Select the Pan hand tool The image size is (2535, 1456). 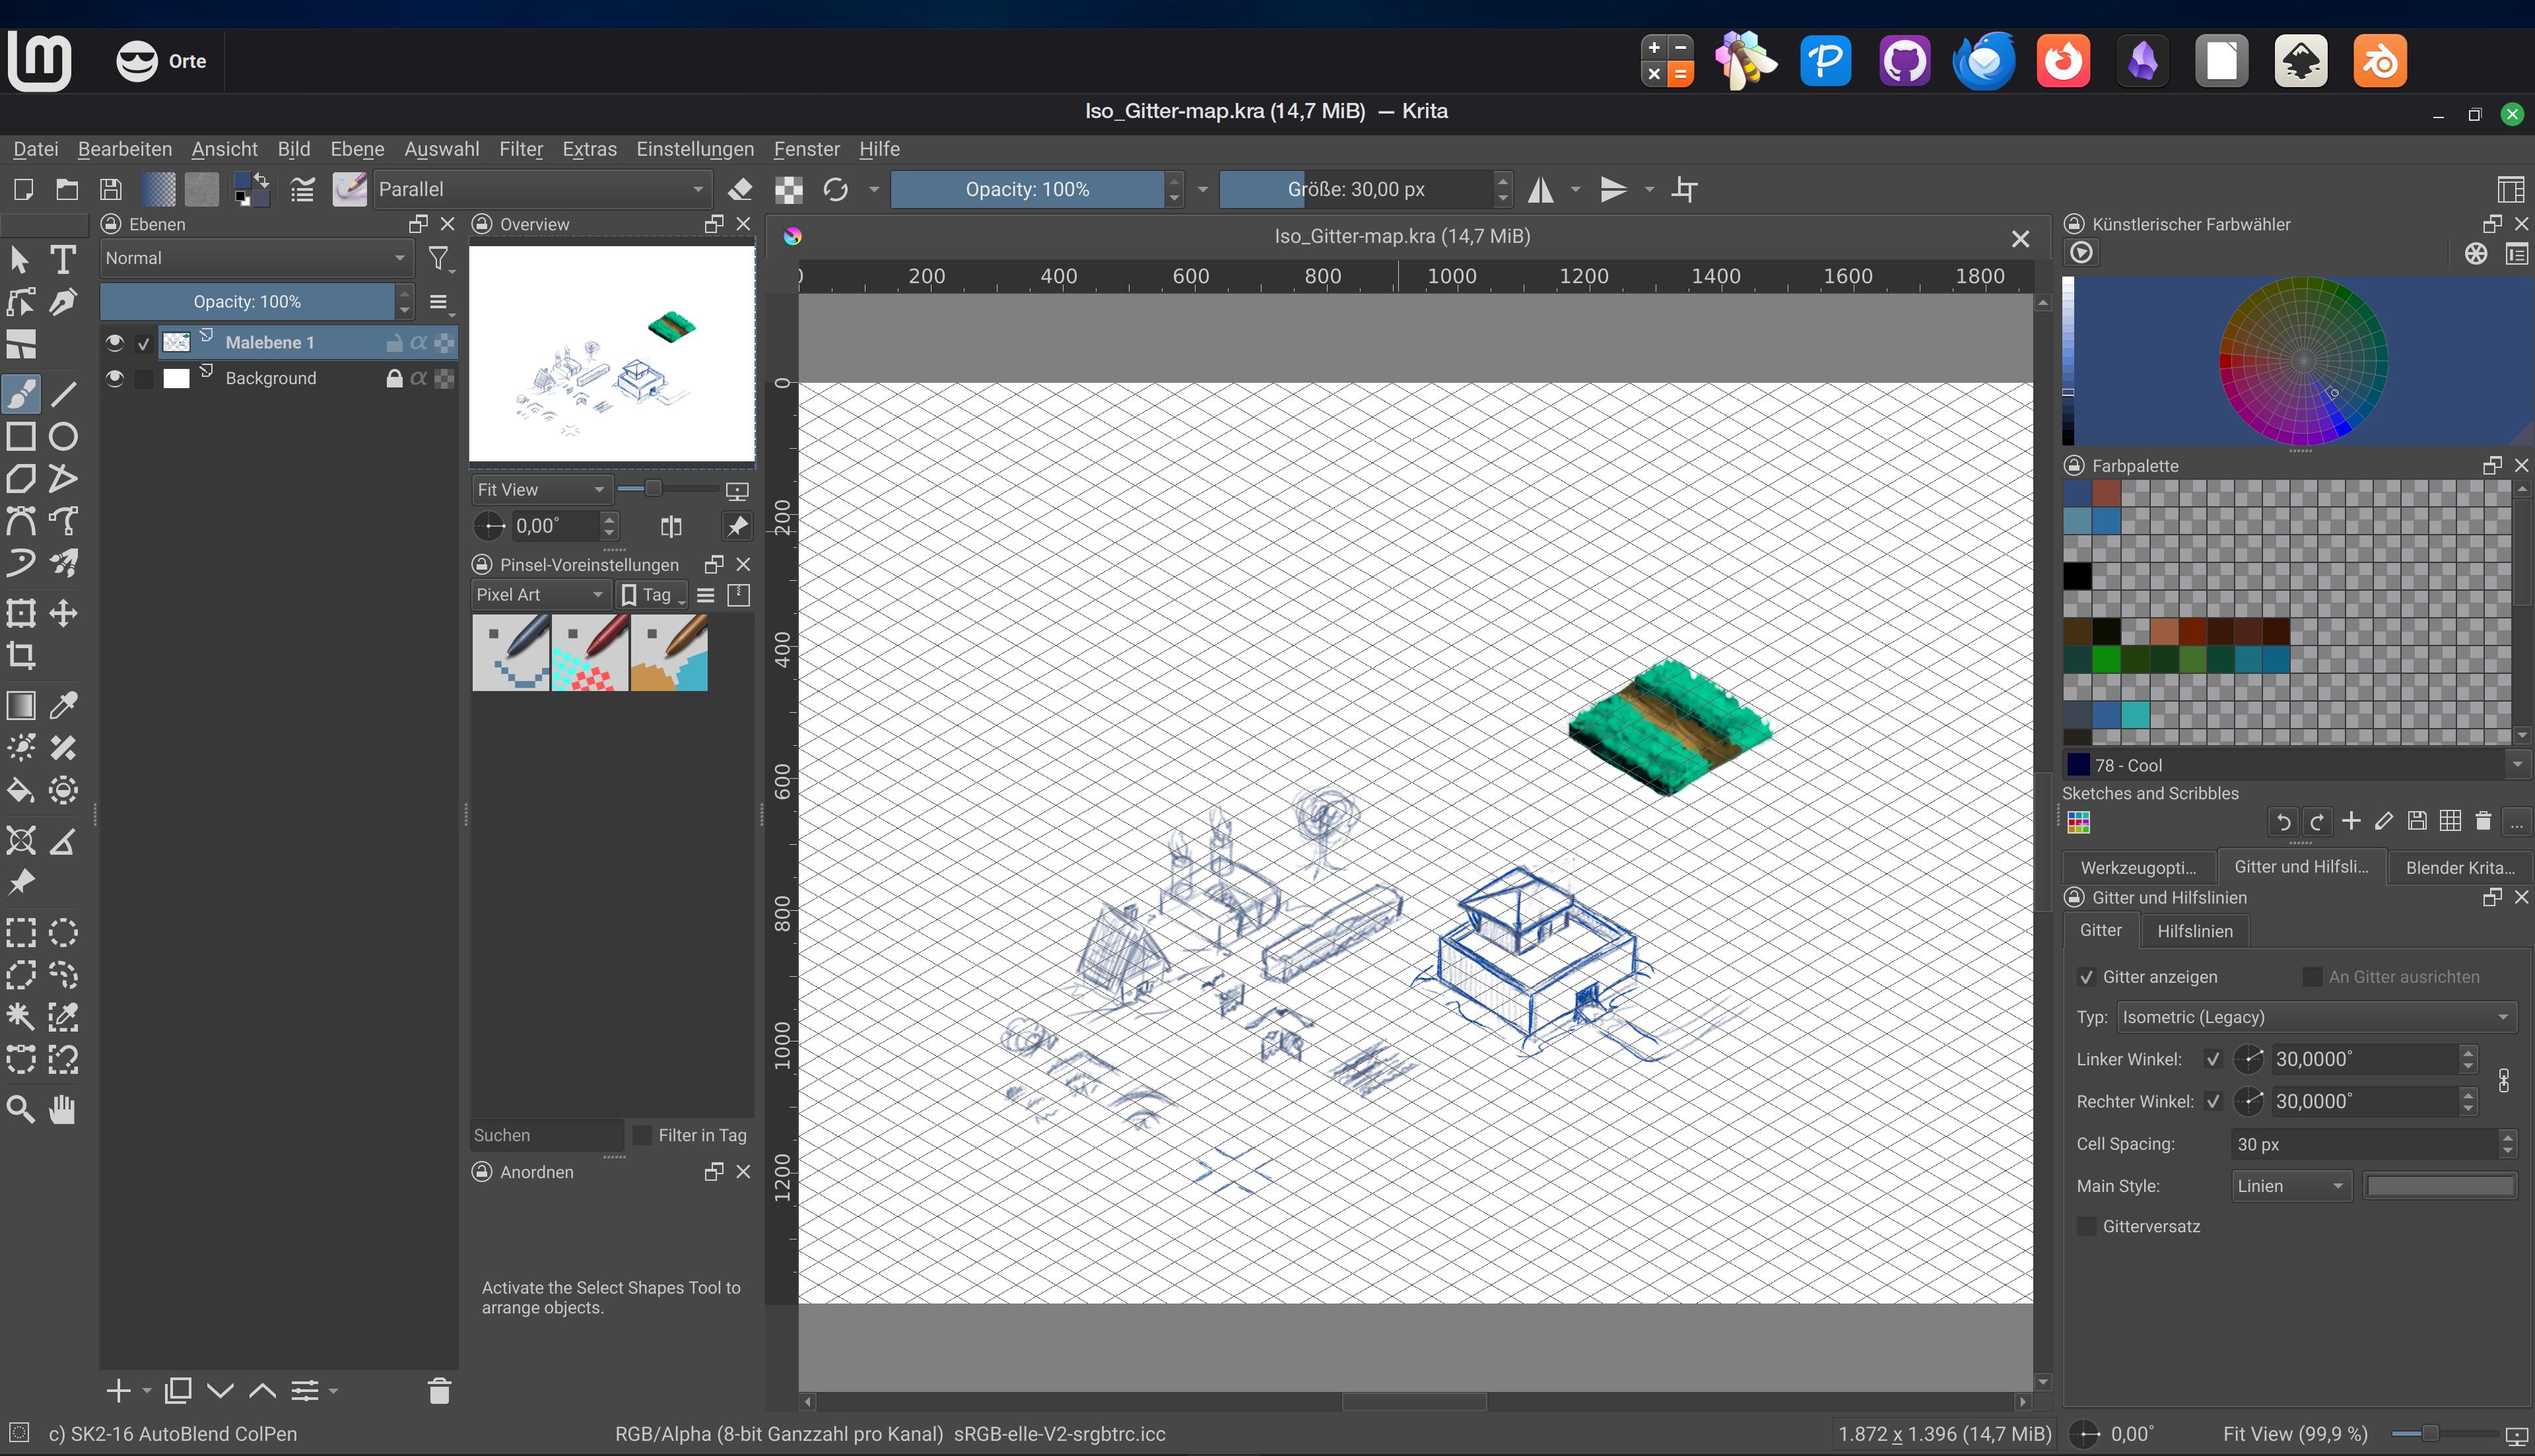[x=63, y=1109]
